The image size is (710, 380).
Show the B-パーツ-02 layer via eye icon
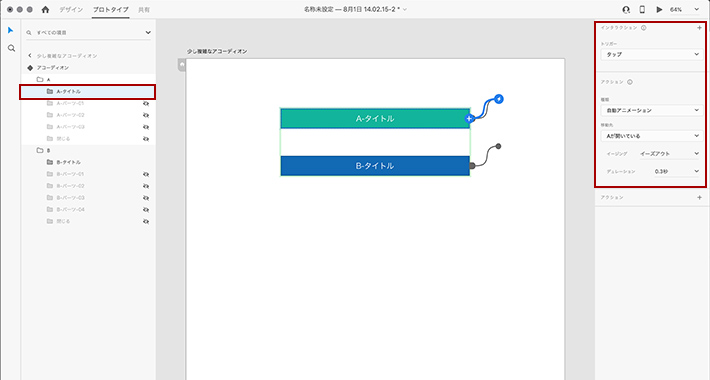(x=146, y=186)
